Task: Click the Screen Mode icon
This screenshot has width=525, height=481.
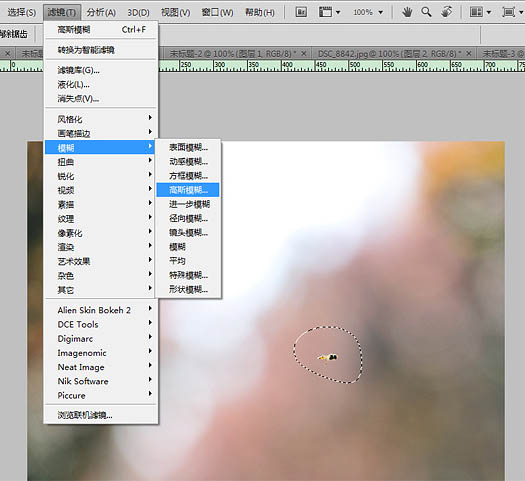Action: (512, 12)
